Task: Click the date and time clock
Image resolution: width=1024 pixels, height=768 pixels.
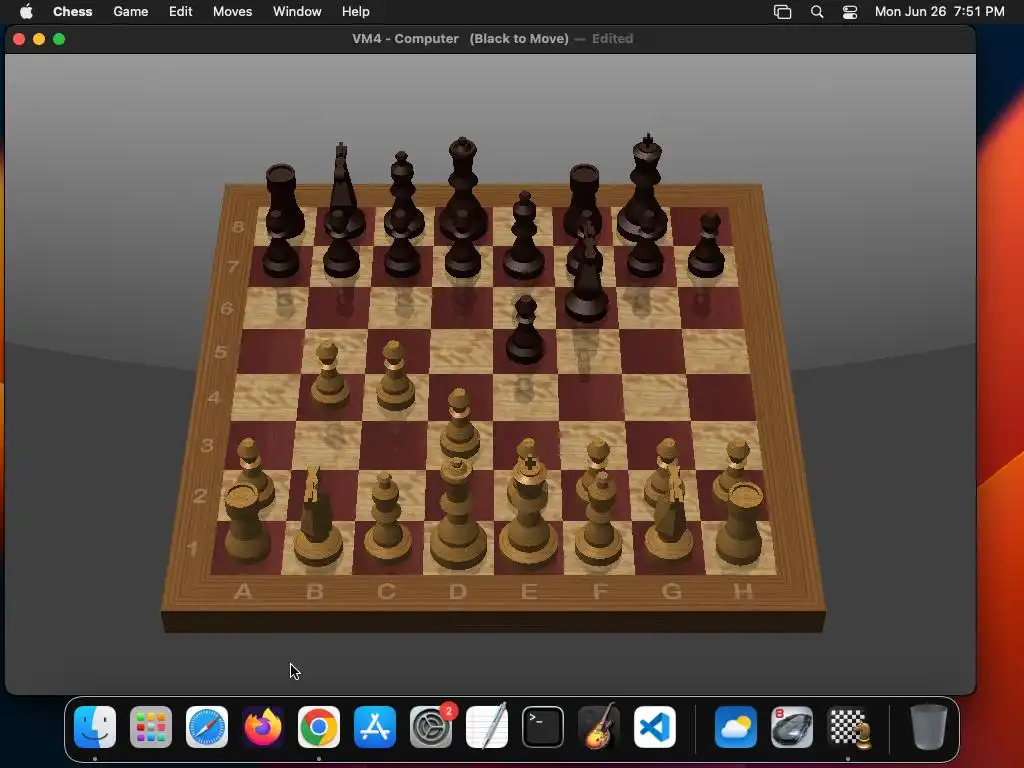Action: pos(939,12)
